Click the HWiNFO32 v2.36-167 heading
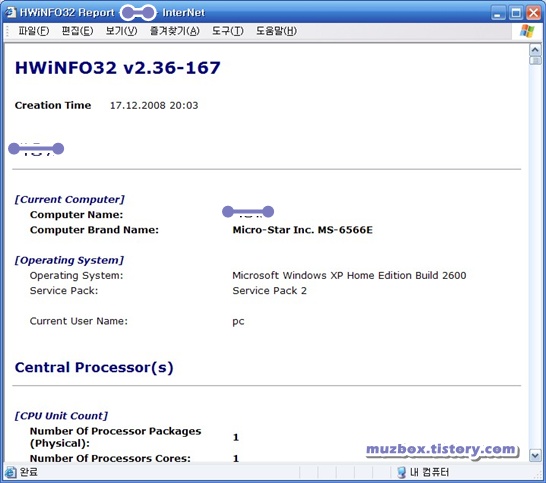This screenshot has width=546, height=483. [118, 68]
